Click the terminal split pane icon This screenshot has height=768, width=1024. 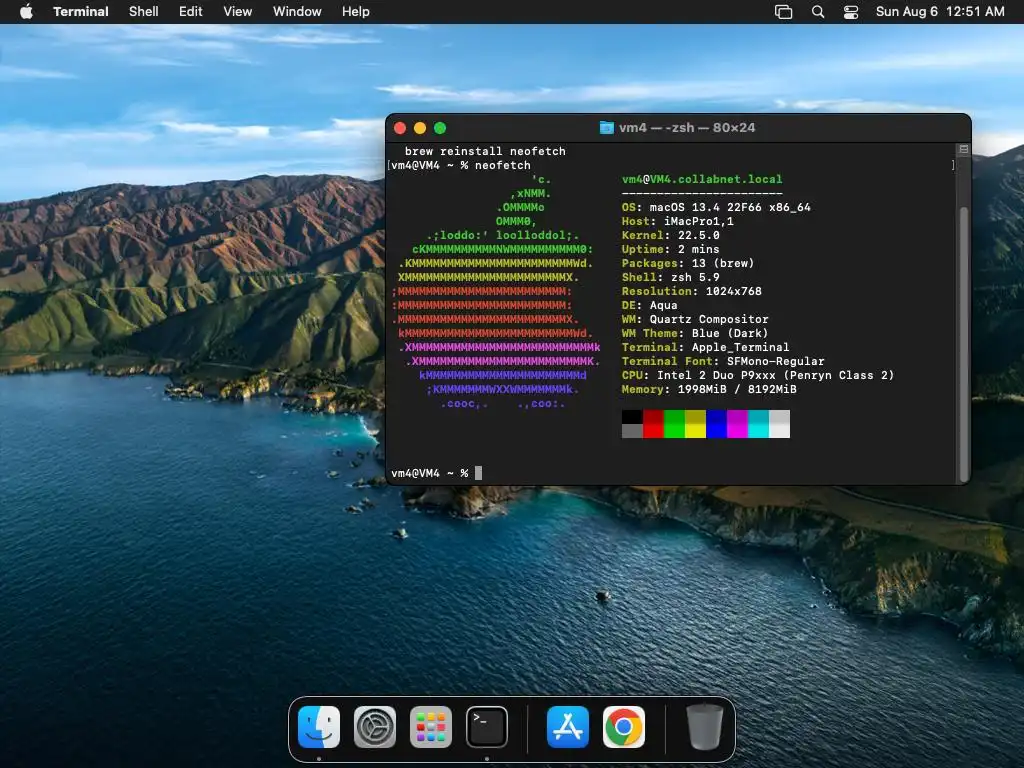(x=963, y=150)
